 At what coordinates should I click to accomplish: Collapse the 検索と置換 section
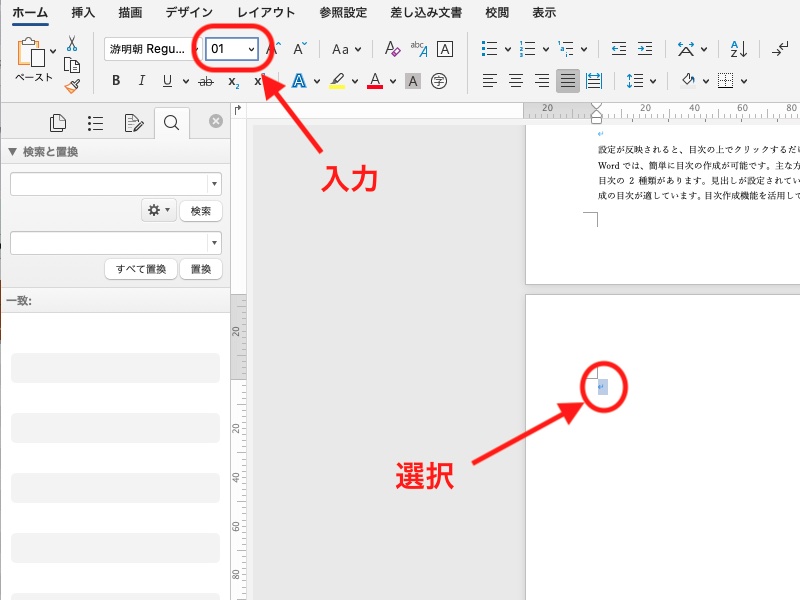point(12,152)
